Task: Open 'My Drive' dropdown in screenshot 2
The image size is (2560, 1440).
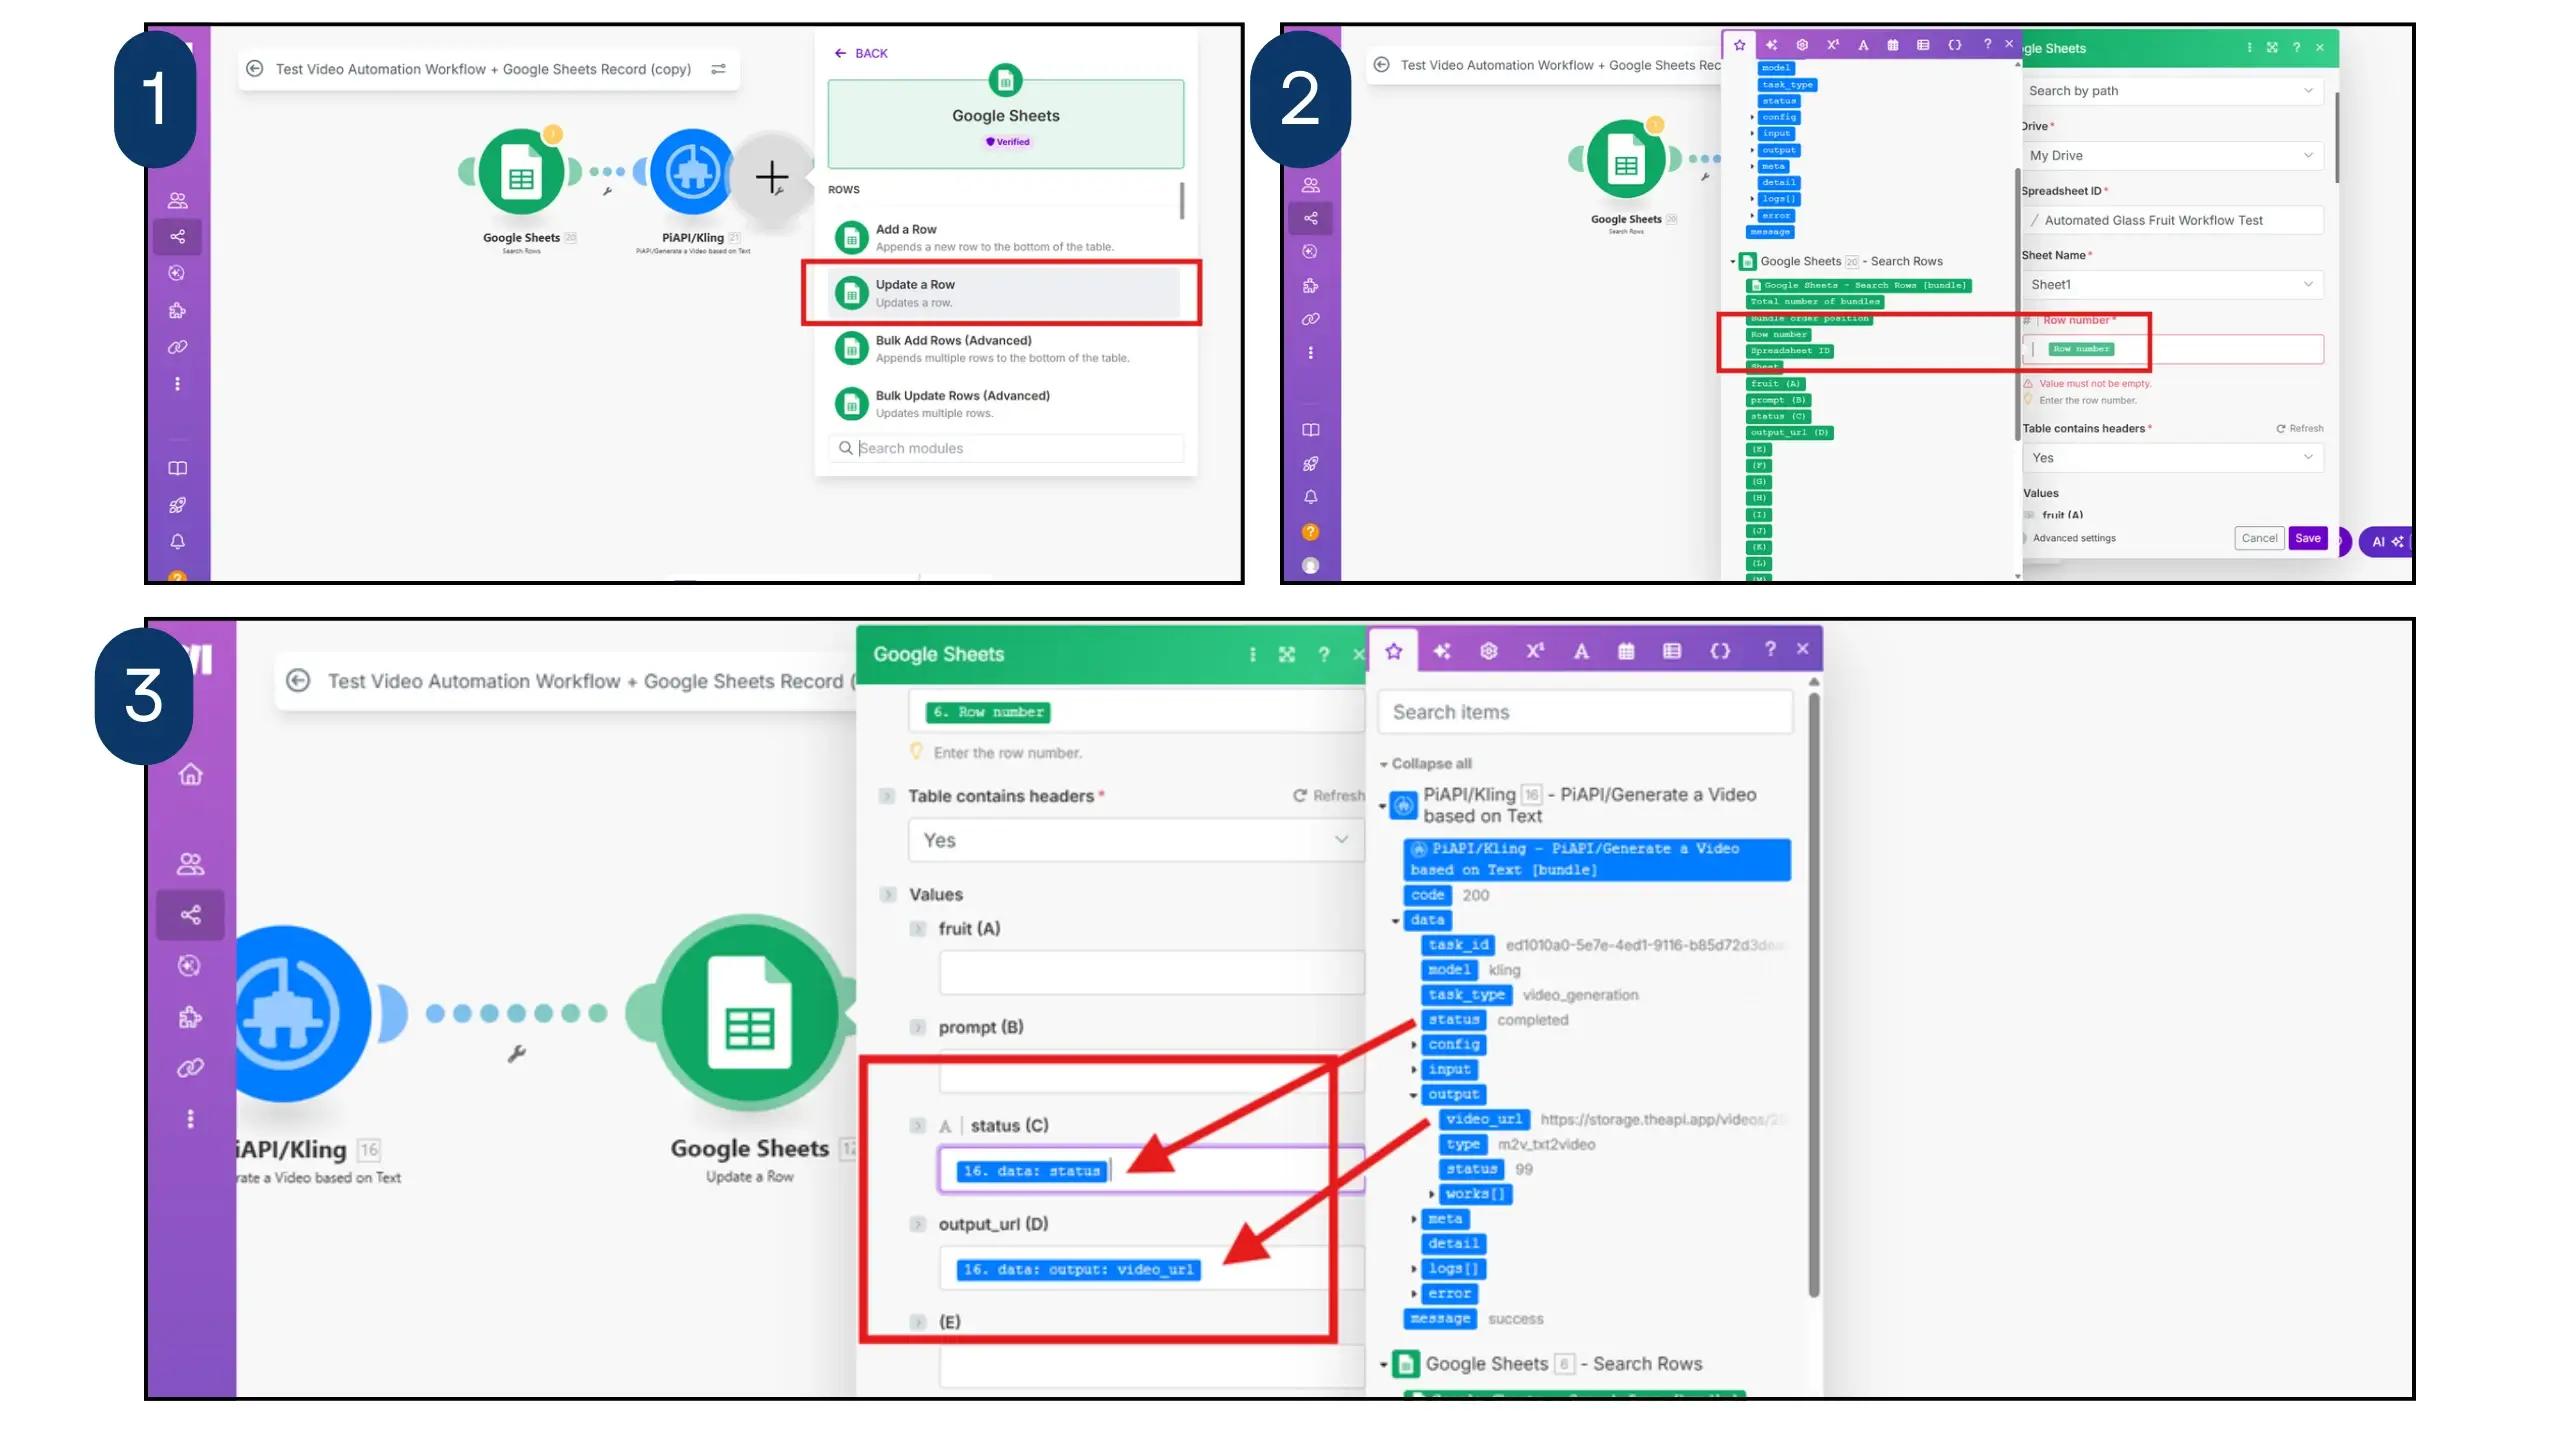Action: [x=2170, y=155]
